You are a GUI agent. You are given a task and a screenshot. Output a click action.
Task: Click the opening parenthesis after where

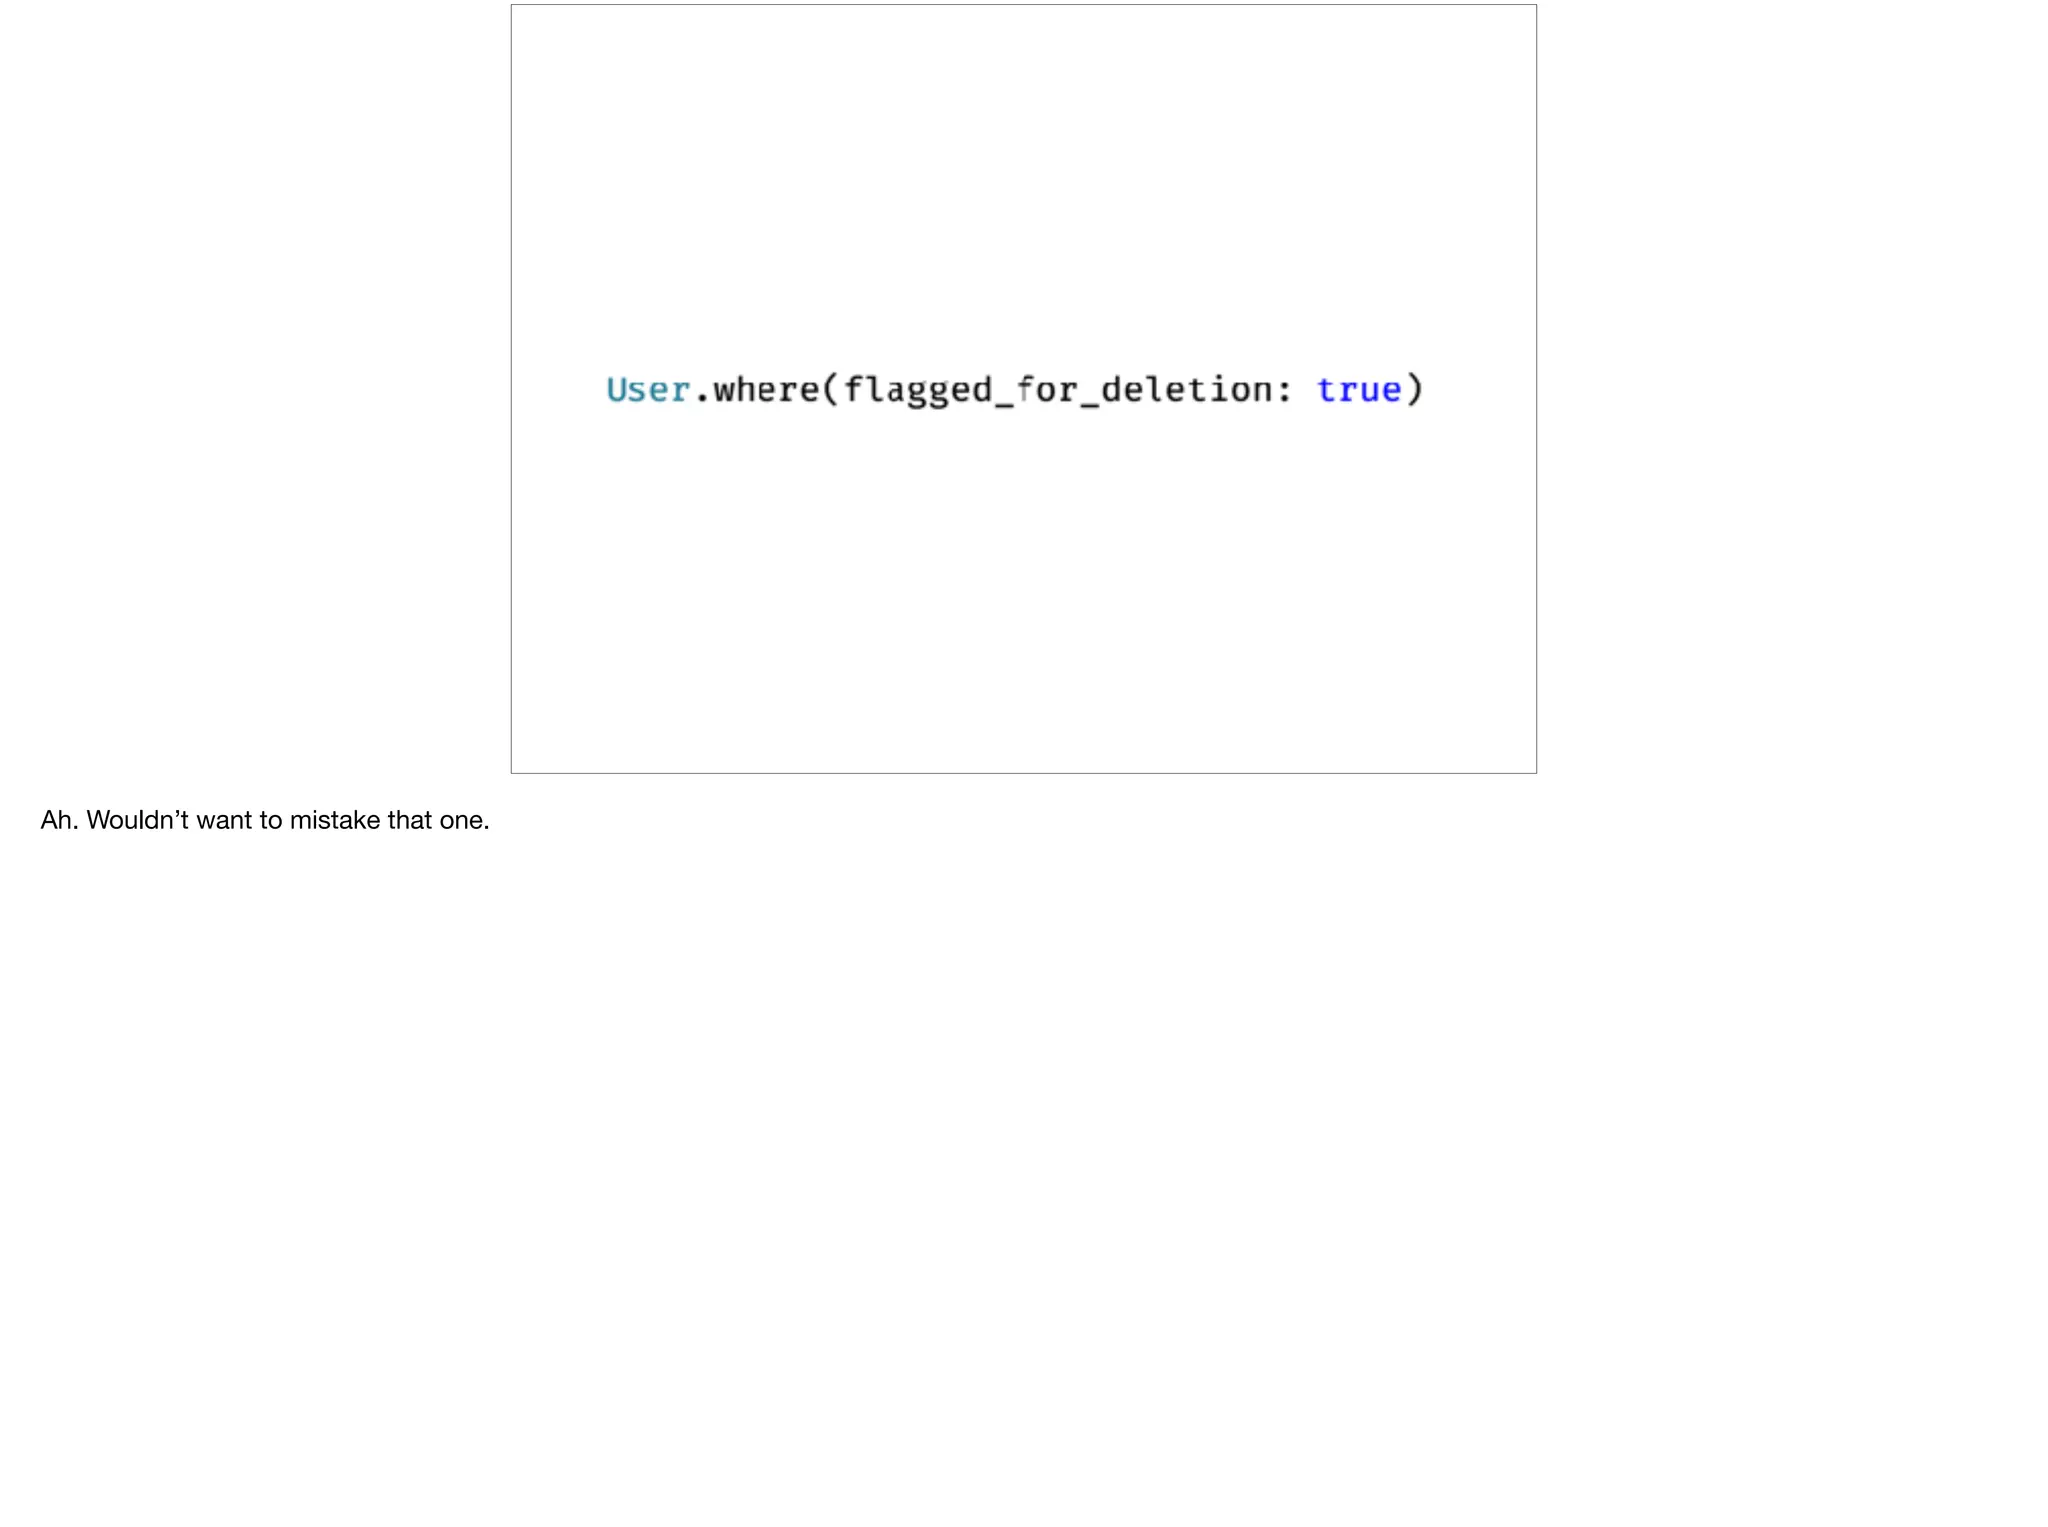pyautogui.click(x=831, y=388)
